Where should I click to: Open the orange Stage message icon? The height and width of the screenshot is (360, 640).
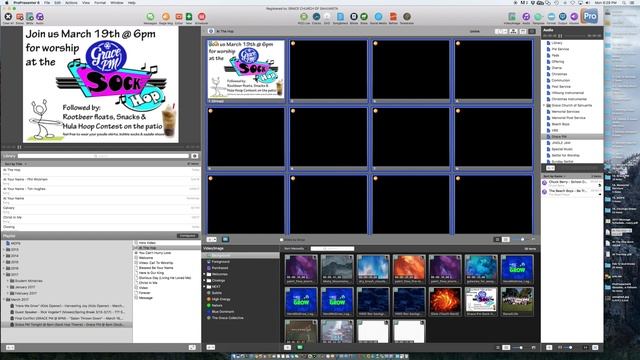coord(166,17)
